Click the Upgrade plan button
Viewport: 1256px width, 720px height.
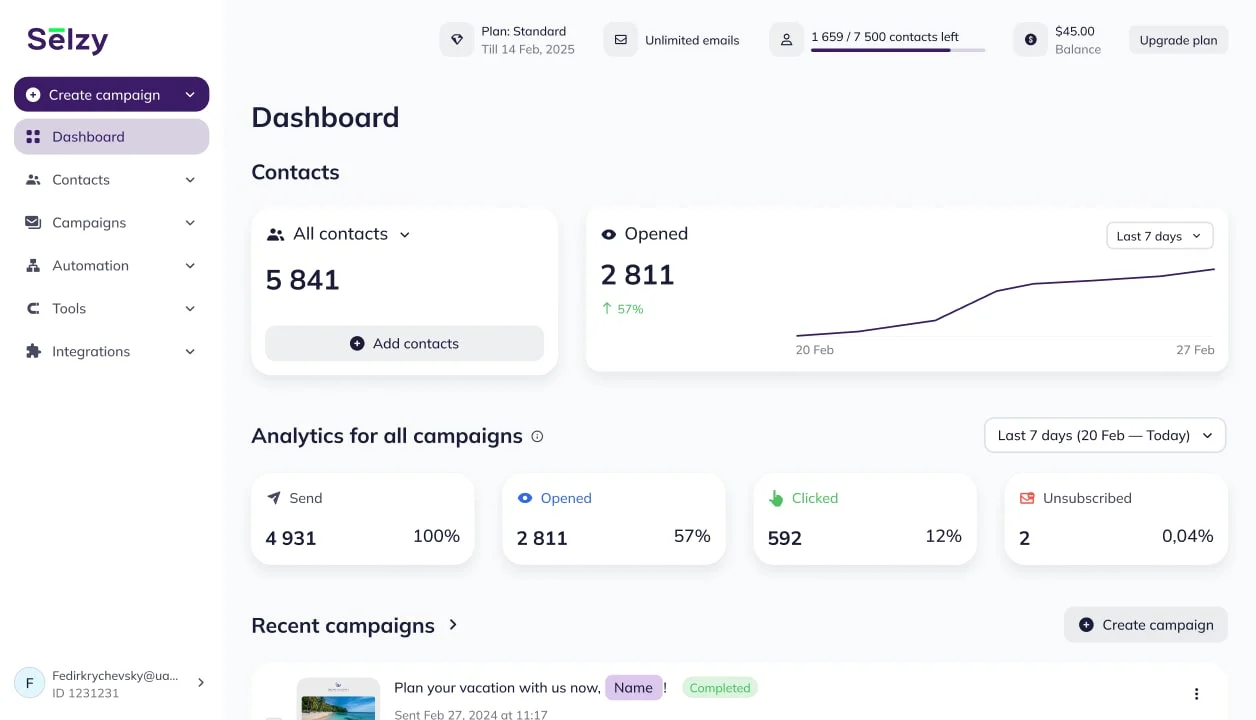coord(1178,40)
